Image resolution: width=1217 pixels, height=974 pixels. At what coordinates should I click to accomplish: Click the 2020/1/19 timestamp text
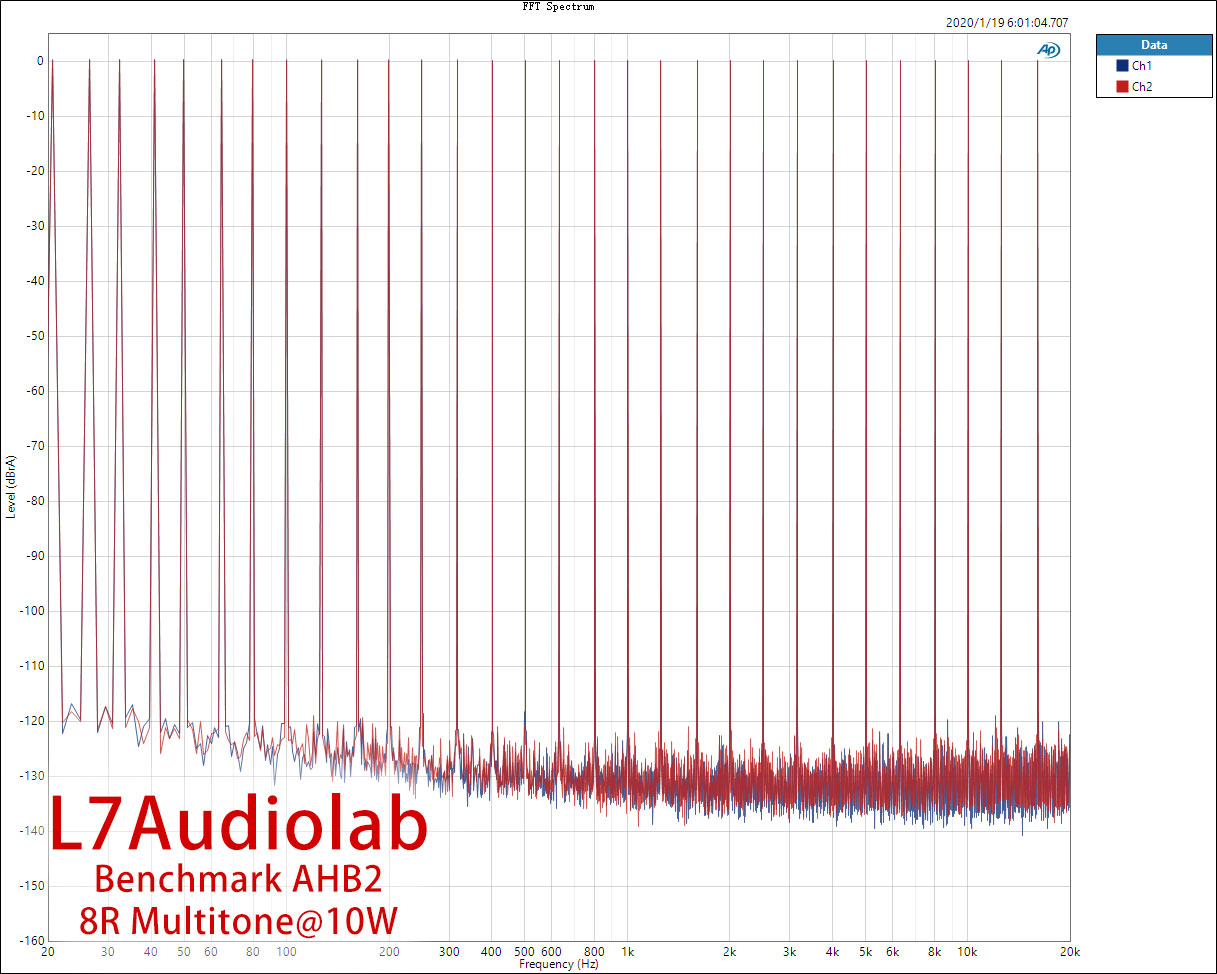1008,22
